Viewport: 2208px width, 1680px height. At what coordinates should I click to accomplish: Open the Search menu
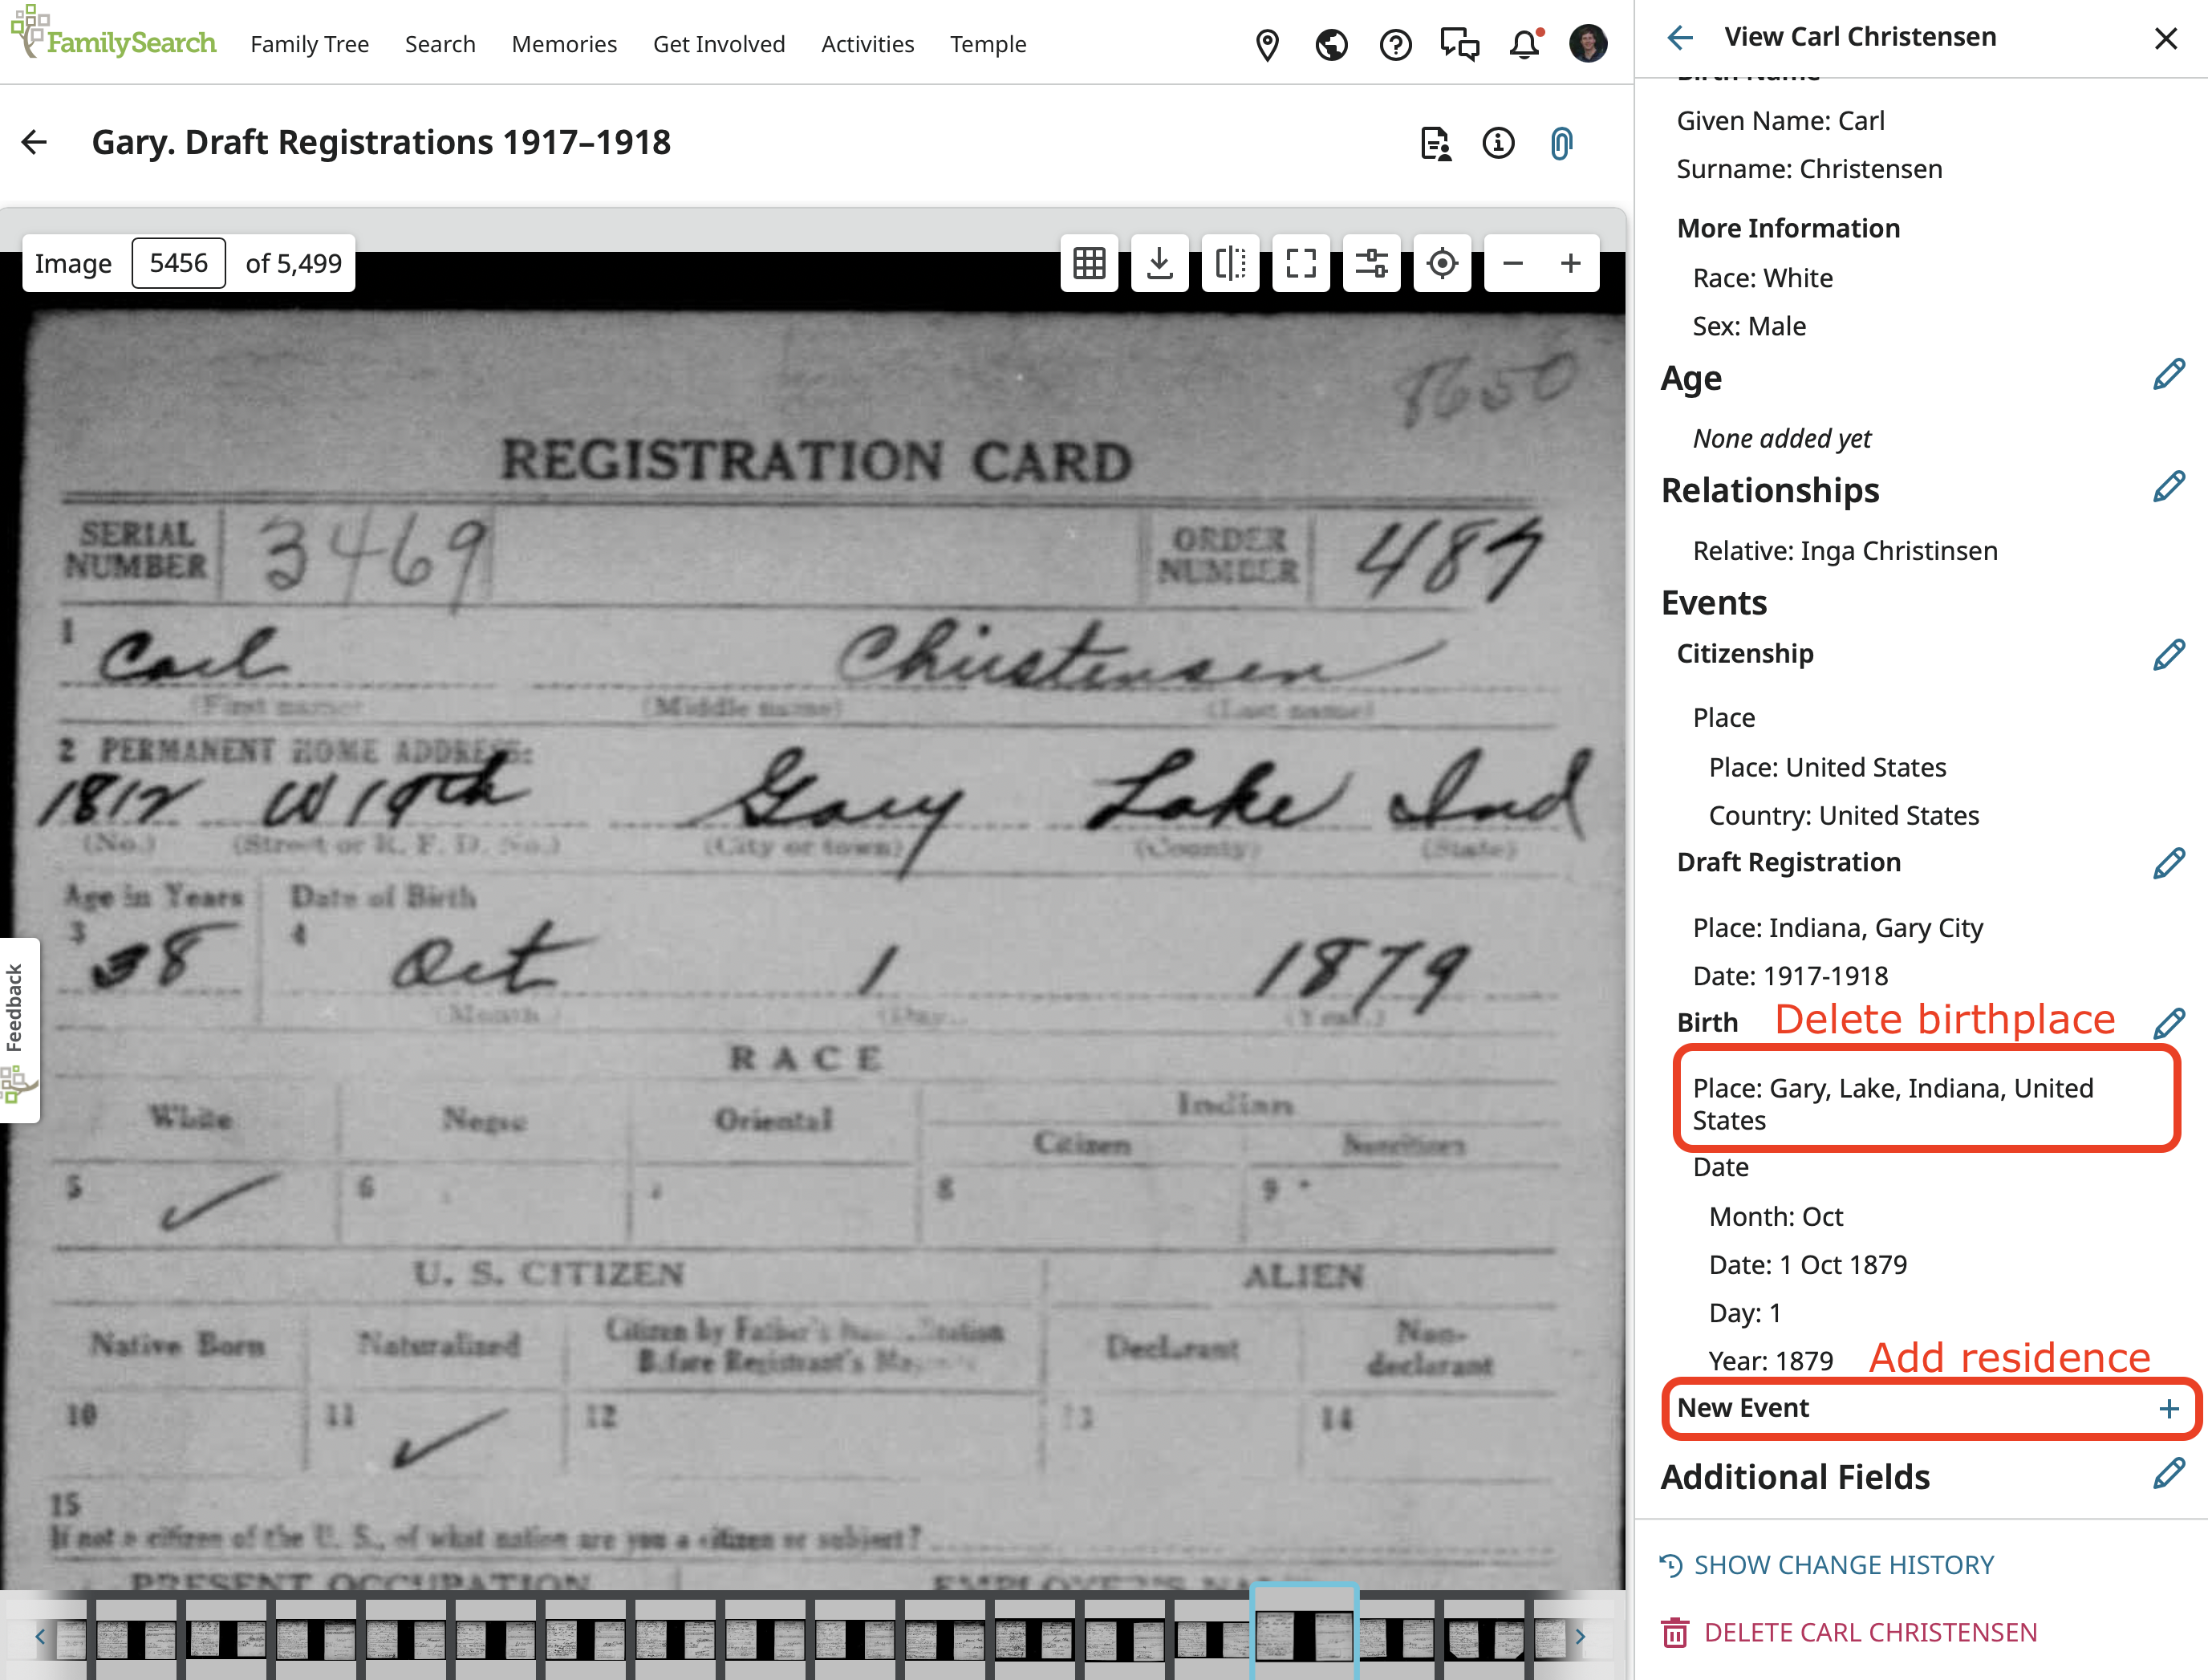(x=440, y=44)
